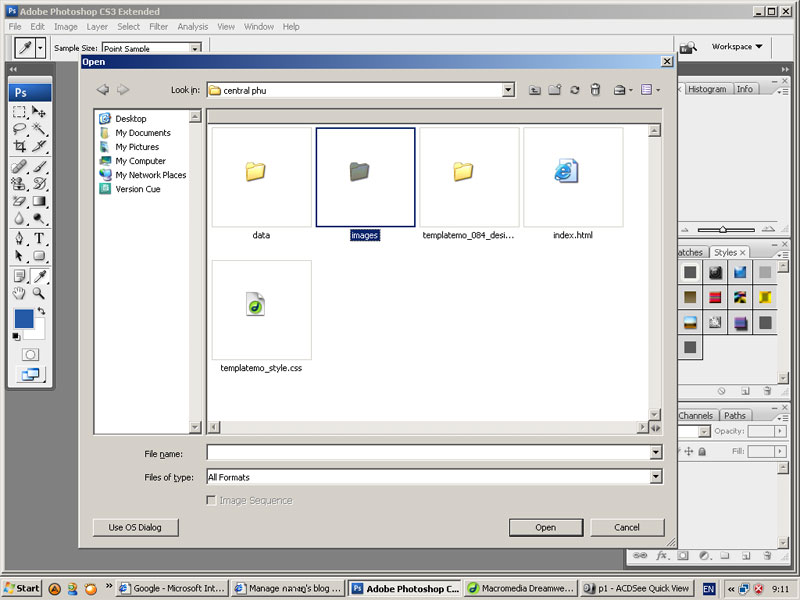Enable the Image Sequence checkbox

pos(211,500)
